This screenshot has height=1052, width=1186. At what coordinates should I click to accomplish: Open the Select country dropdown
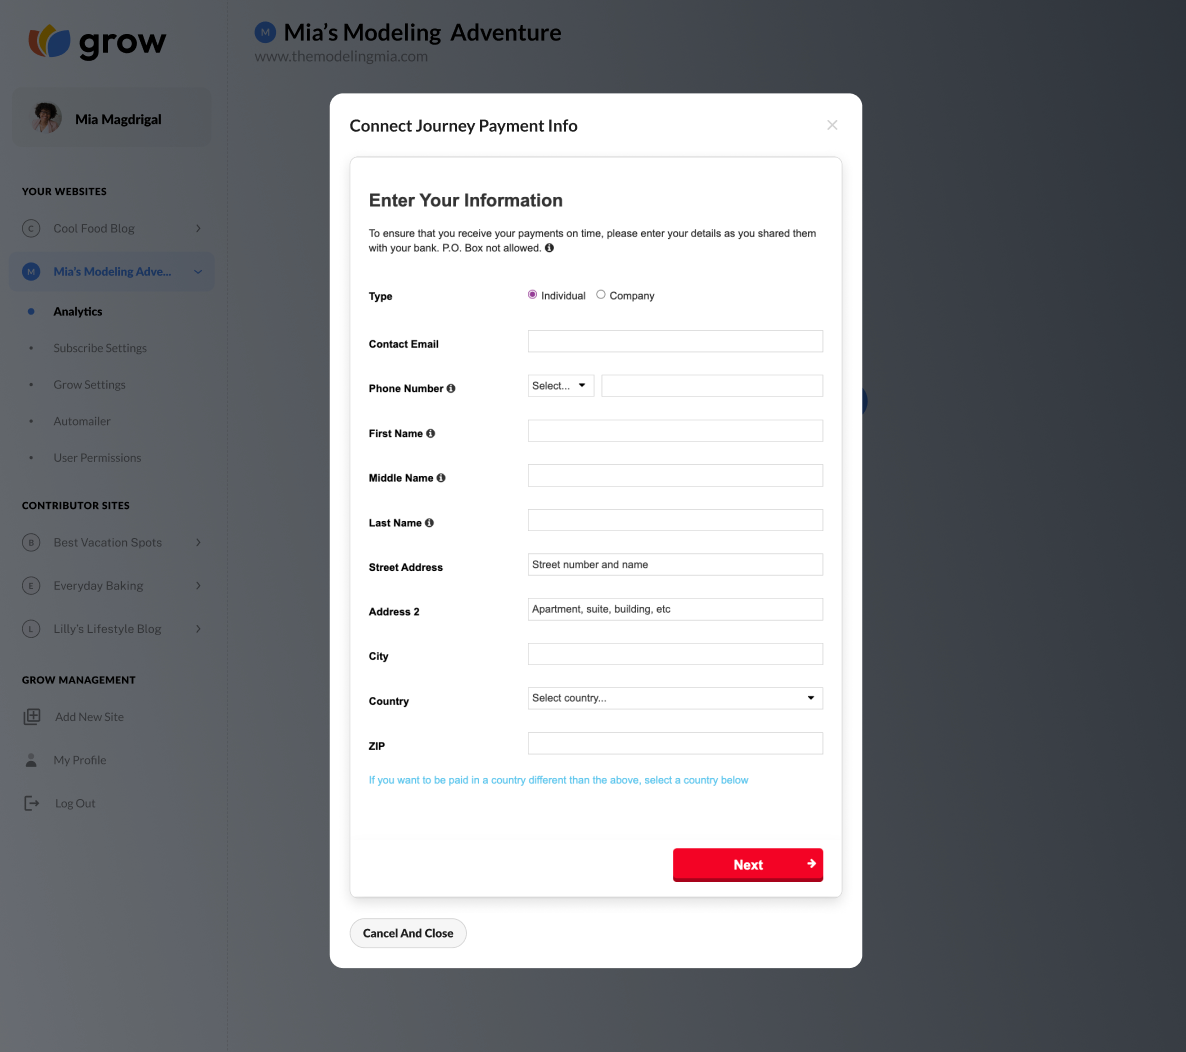[675, 698]
